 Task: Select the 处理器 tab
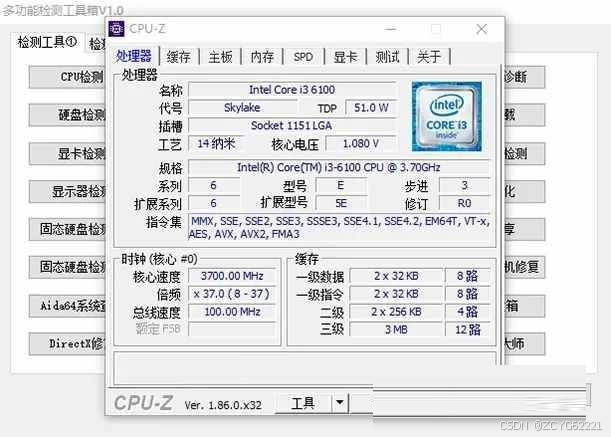click(x=134, y=57)
